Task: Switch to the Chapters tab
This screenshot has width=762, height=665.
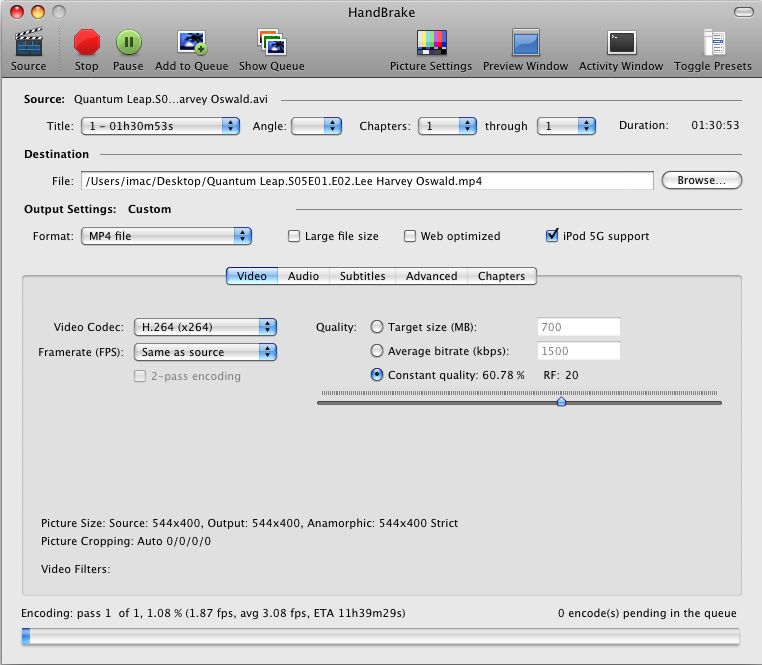Action: click(502, 276)
